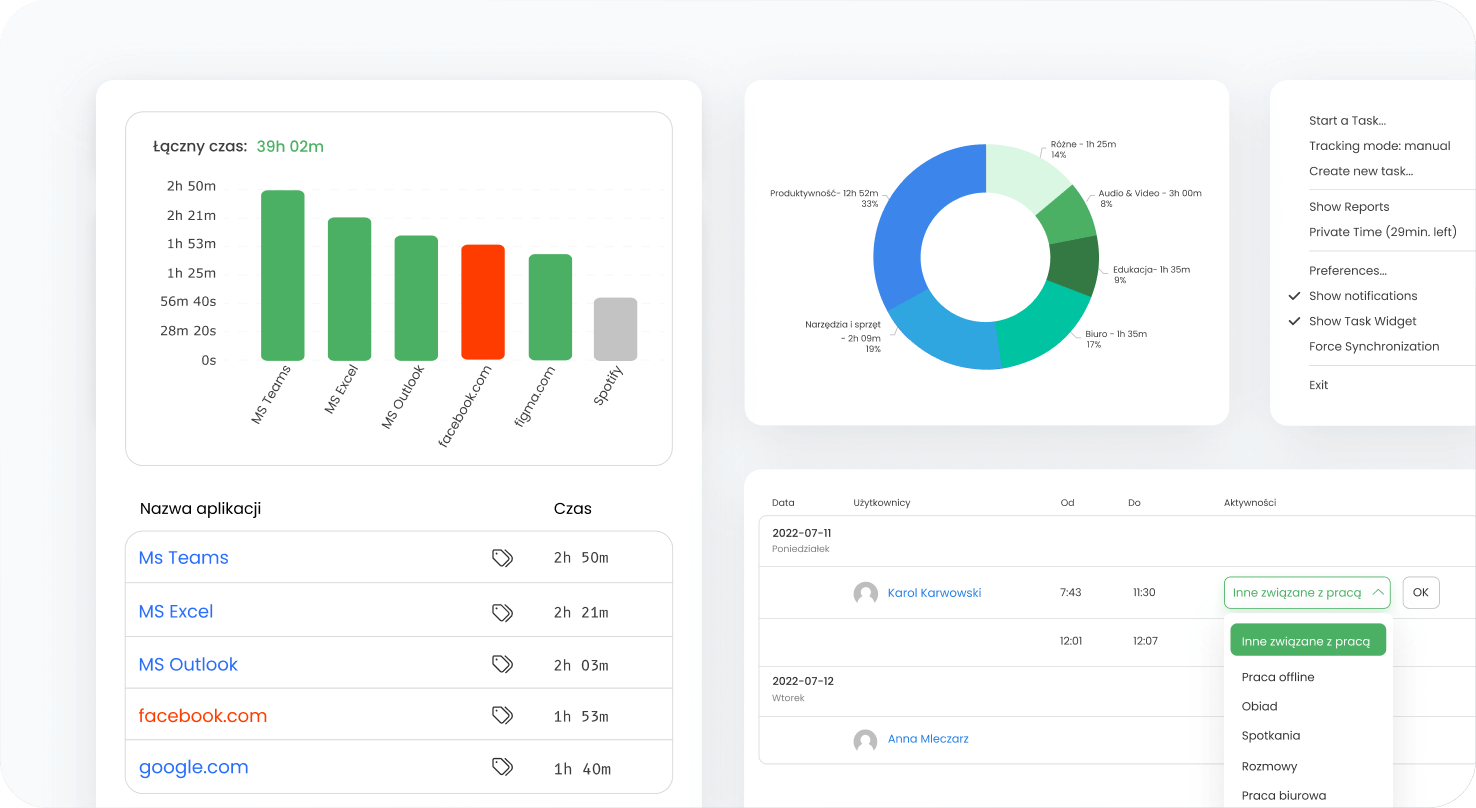Image resolution: width=1476 pixels, height=808 pixels.
Task: Choose Praca offline from the dropdown list
Action: pos(1278,677)
